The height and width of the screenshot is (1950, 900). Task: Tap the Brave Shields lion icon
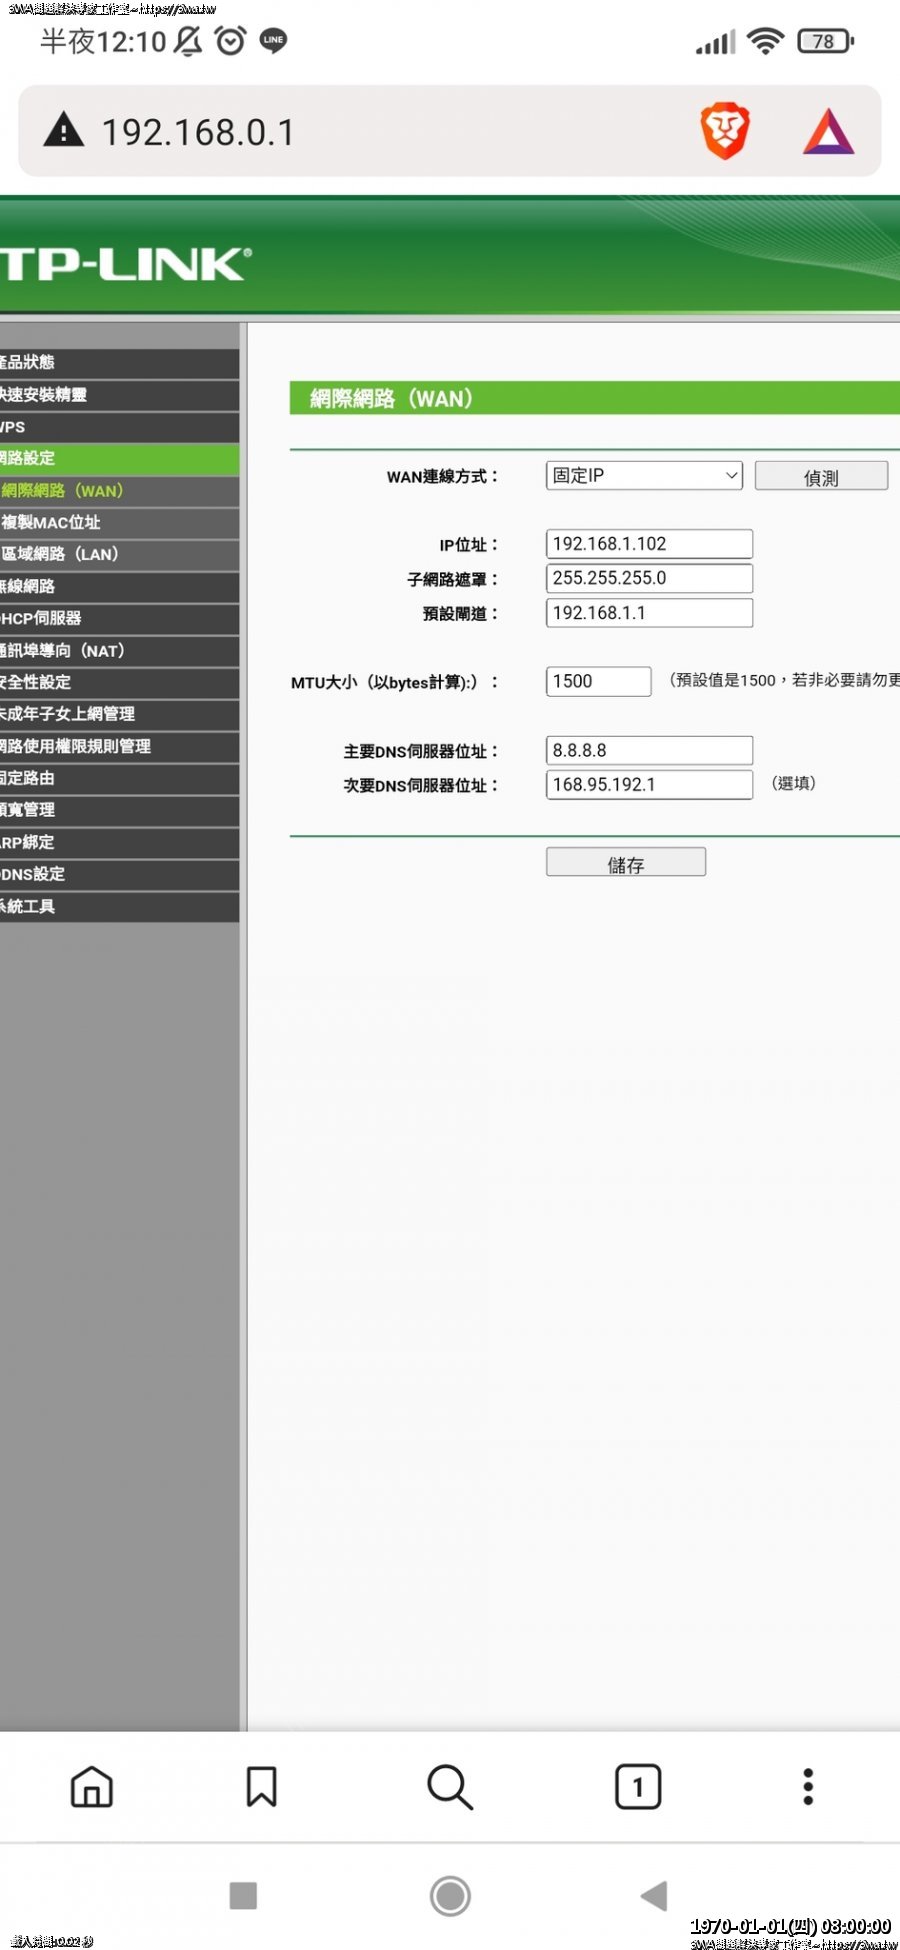coord(725,131)
